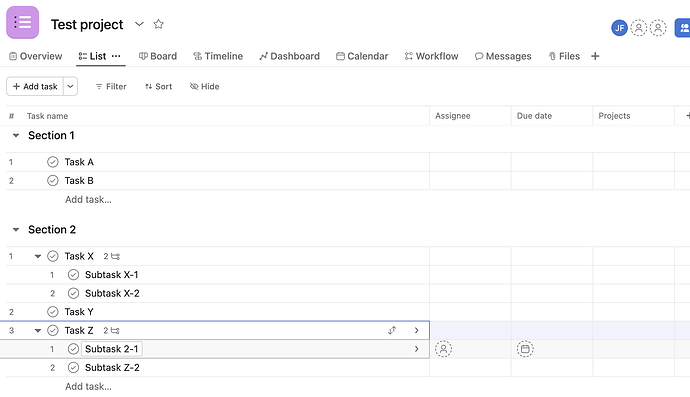Open the Files tab

564,56
